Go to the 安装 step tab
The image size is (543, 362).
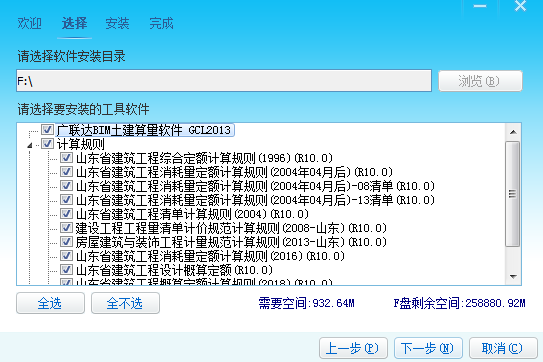tap(117, 24)
